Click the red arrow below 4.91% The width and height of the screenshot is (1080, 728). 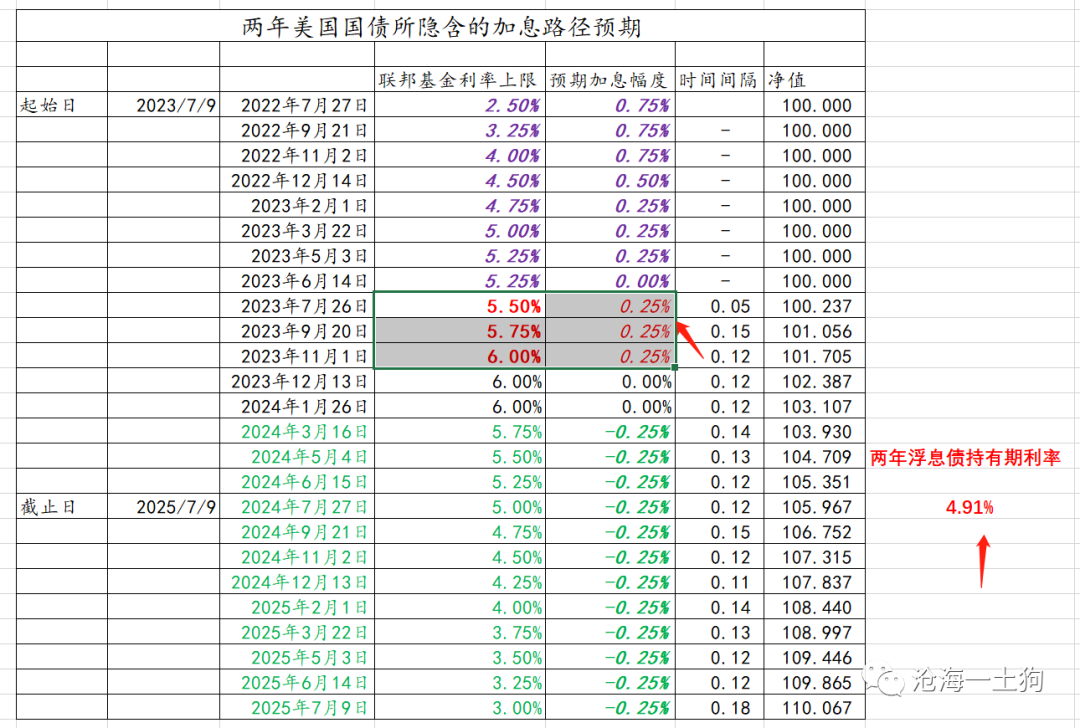(x=984, y=561)
